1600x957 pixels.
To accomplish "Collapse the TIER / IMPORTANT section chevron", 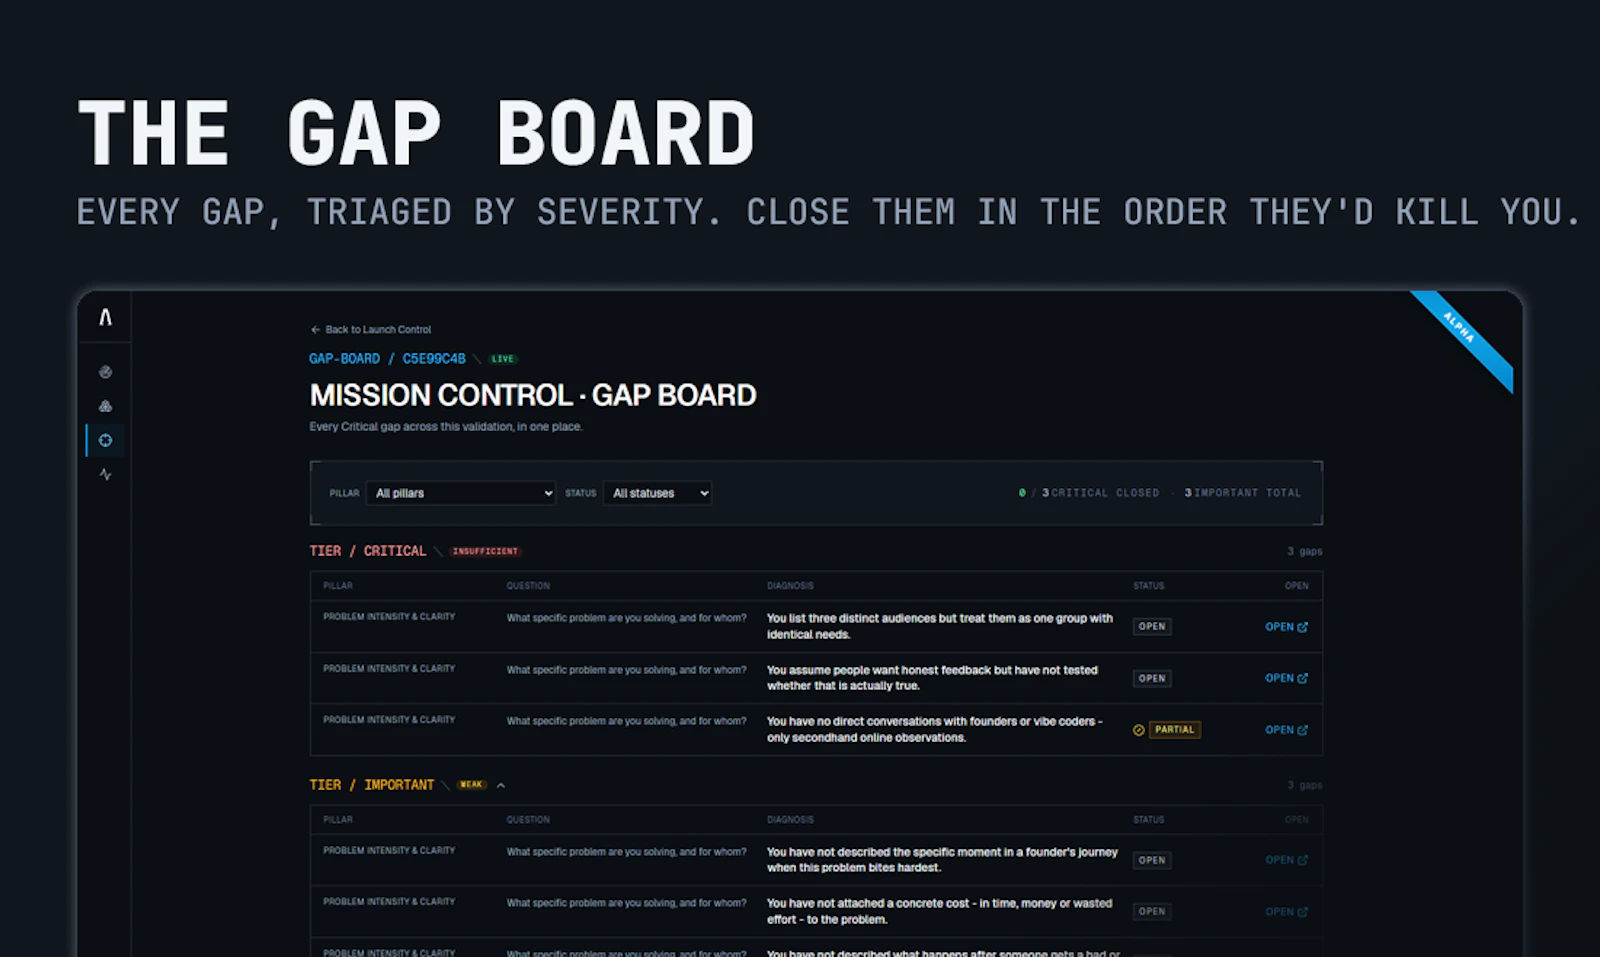I will pos(501,785).
